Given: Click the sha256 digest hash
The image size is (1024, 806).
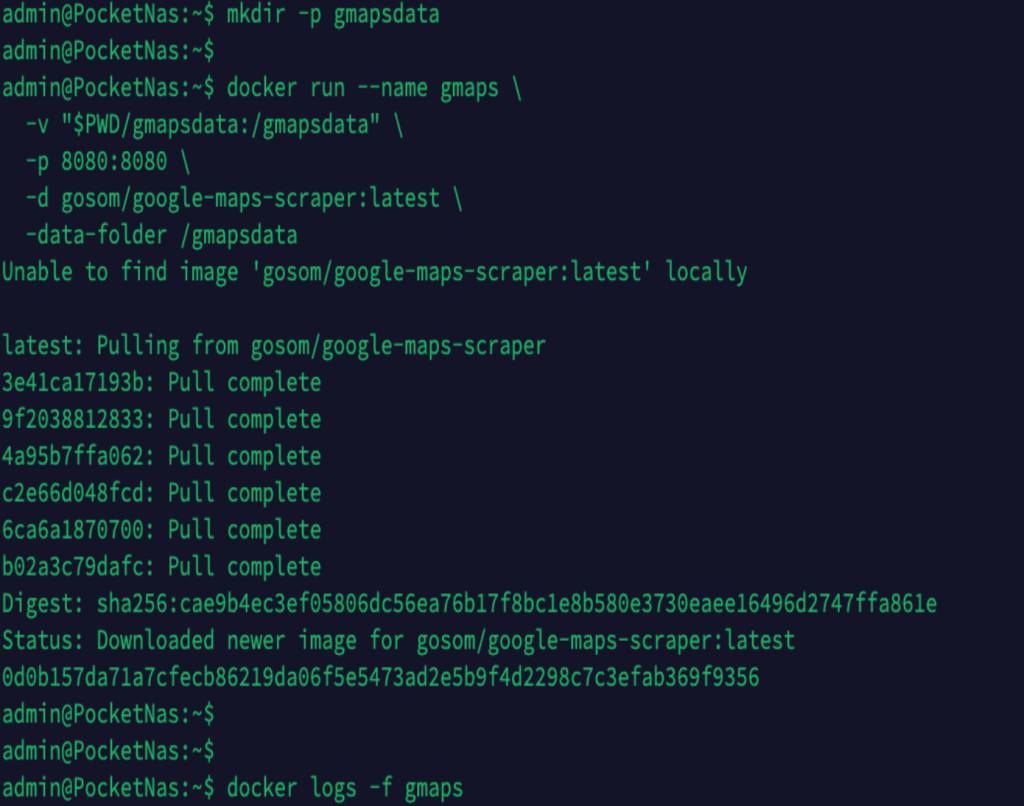Looking at the screenshot, I should tap(516, 604).
